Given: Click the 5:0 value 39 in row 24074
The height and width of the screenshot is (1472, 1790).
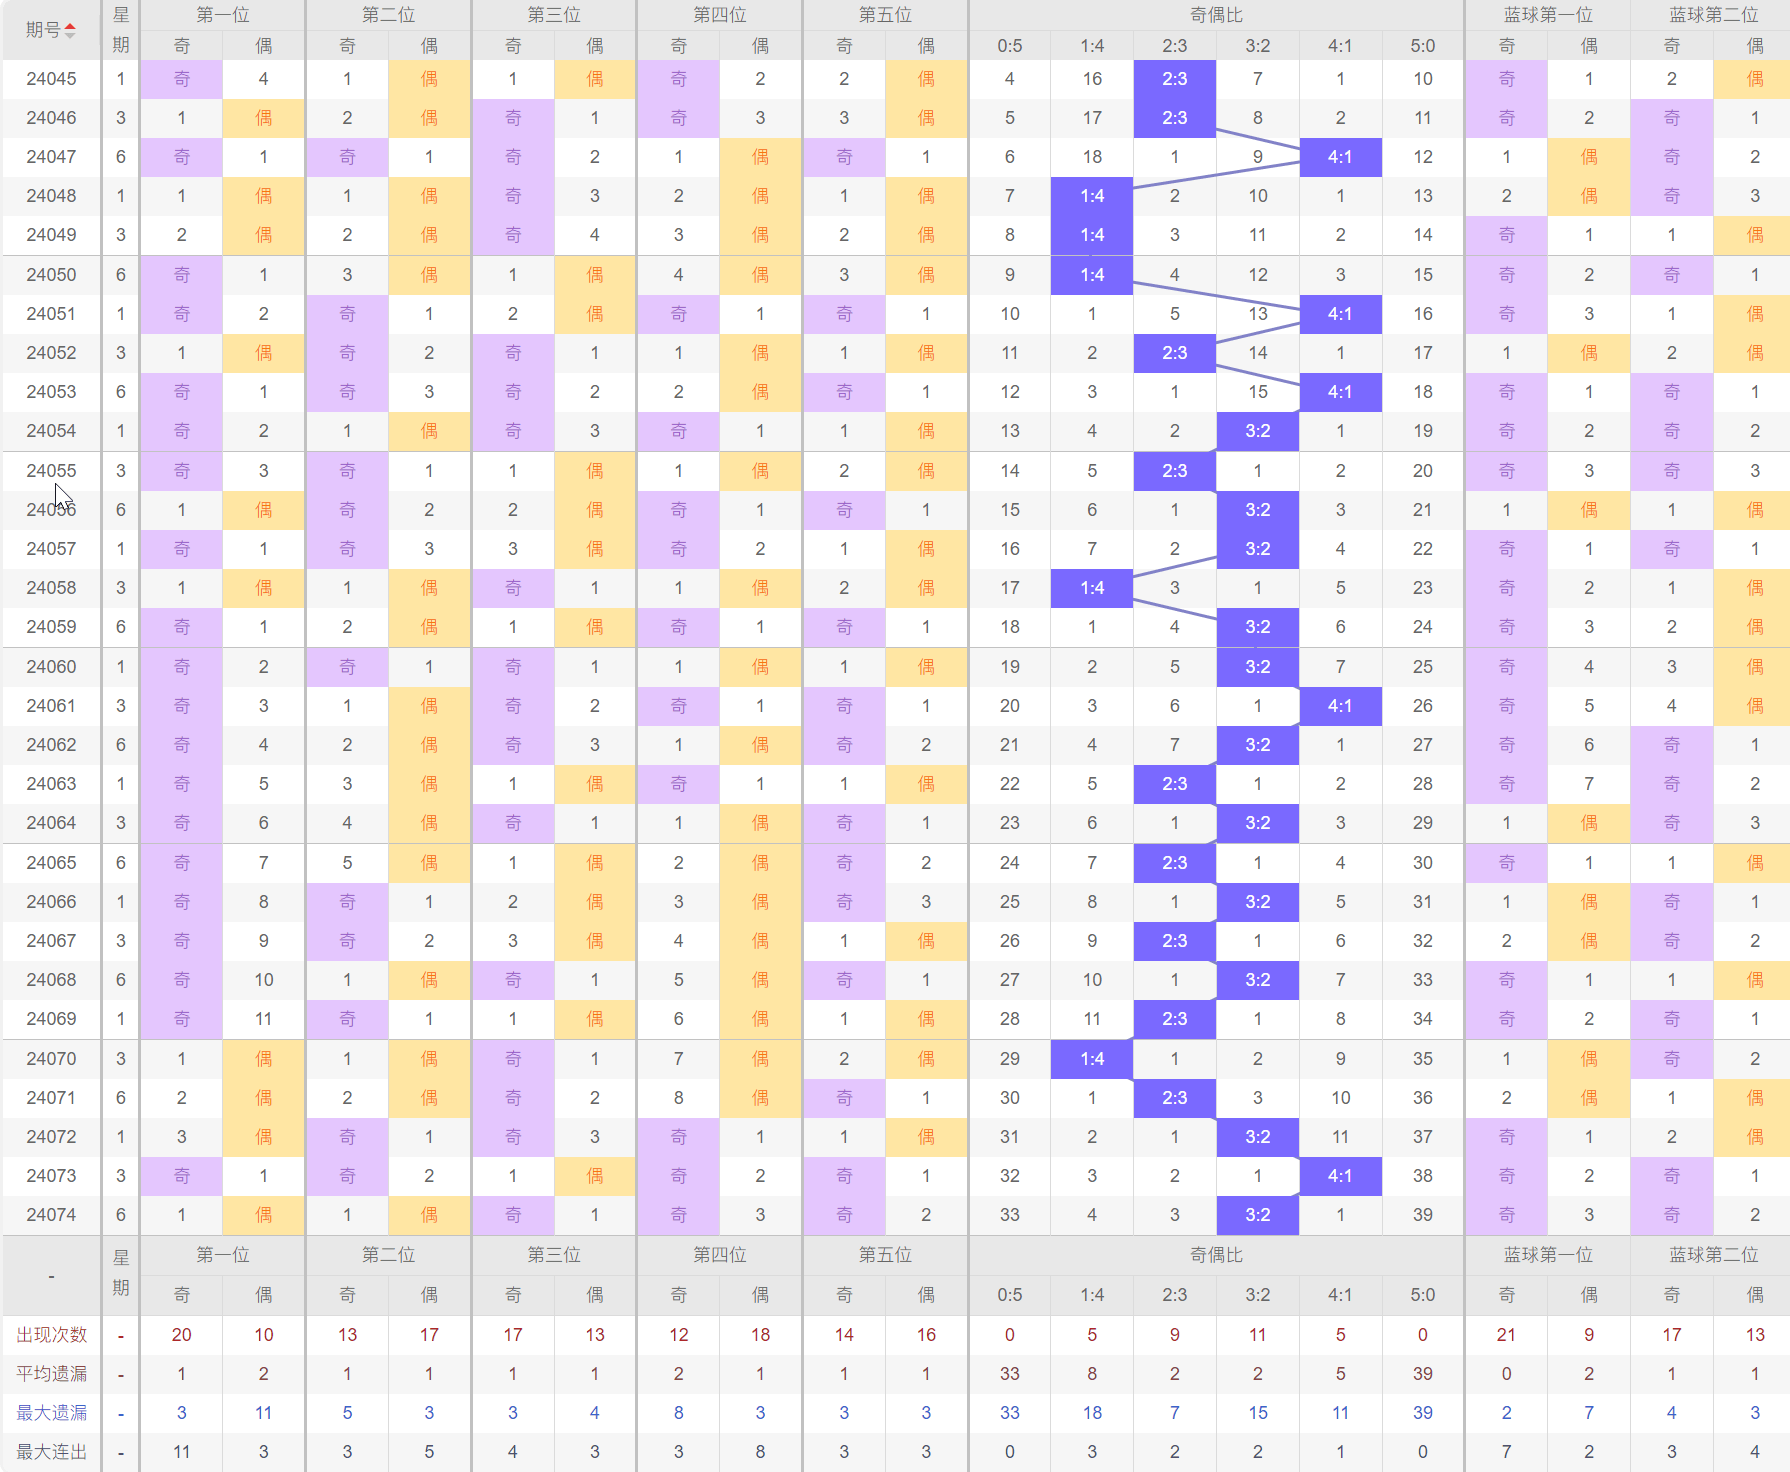Looking at the screenshot, I should pos(1423,1215).
